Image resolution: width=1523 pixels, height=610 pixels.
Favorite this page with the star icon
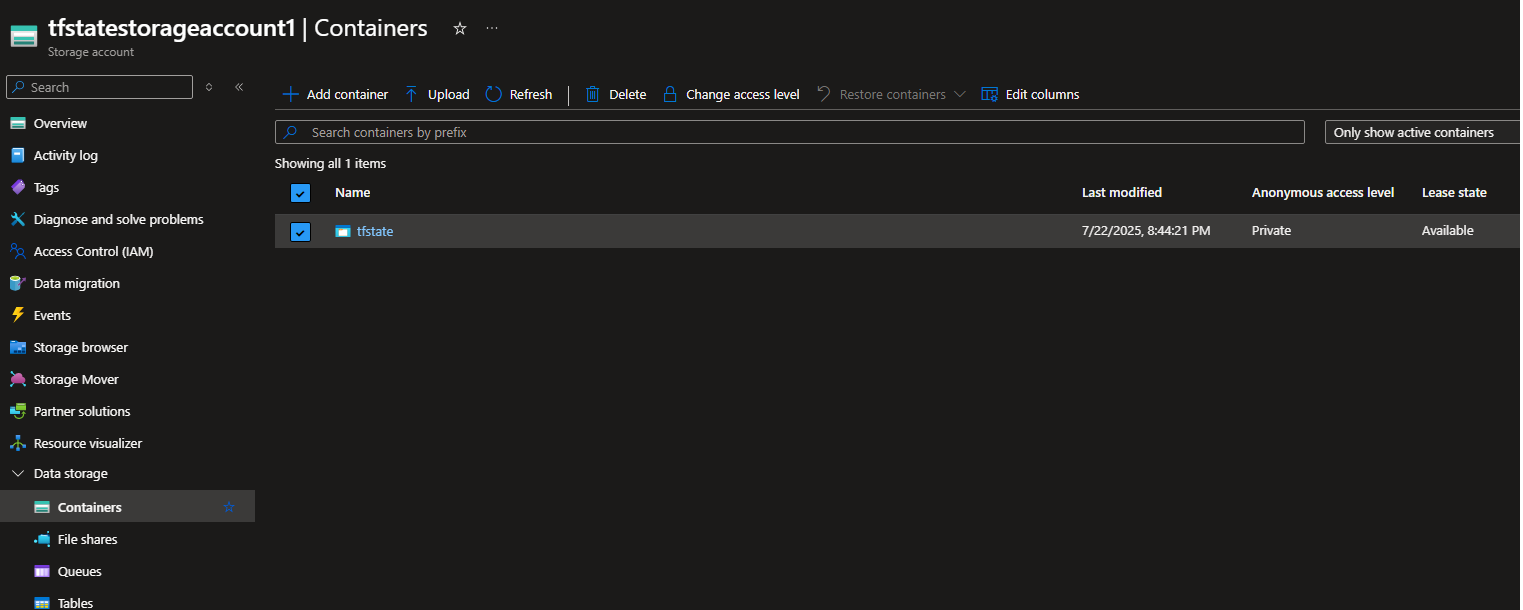[x=460, y=29]
